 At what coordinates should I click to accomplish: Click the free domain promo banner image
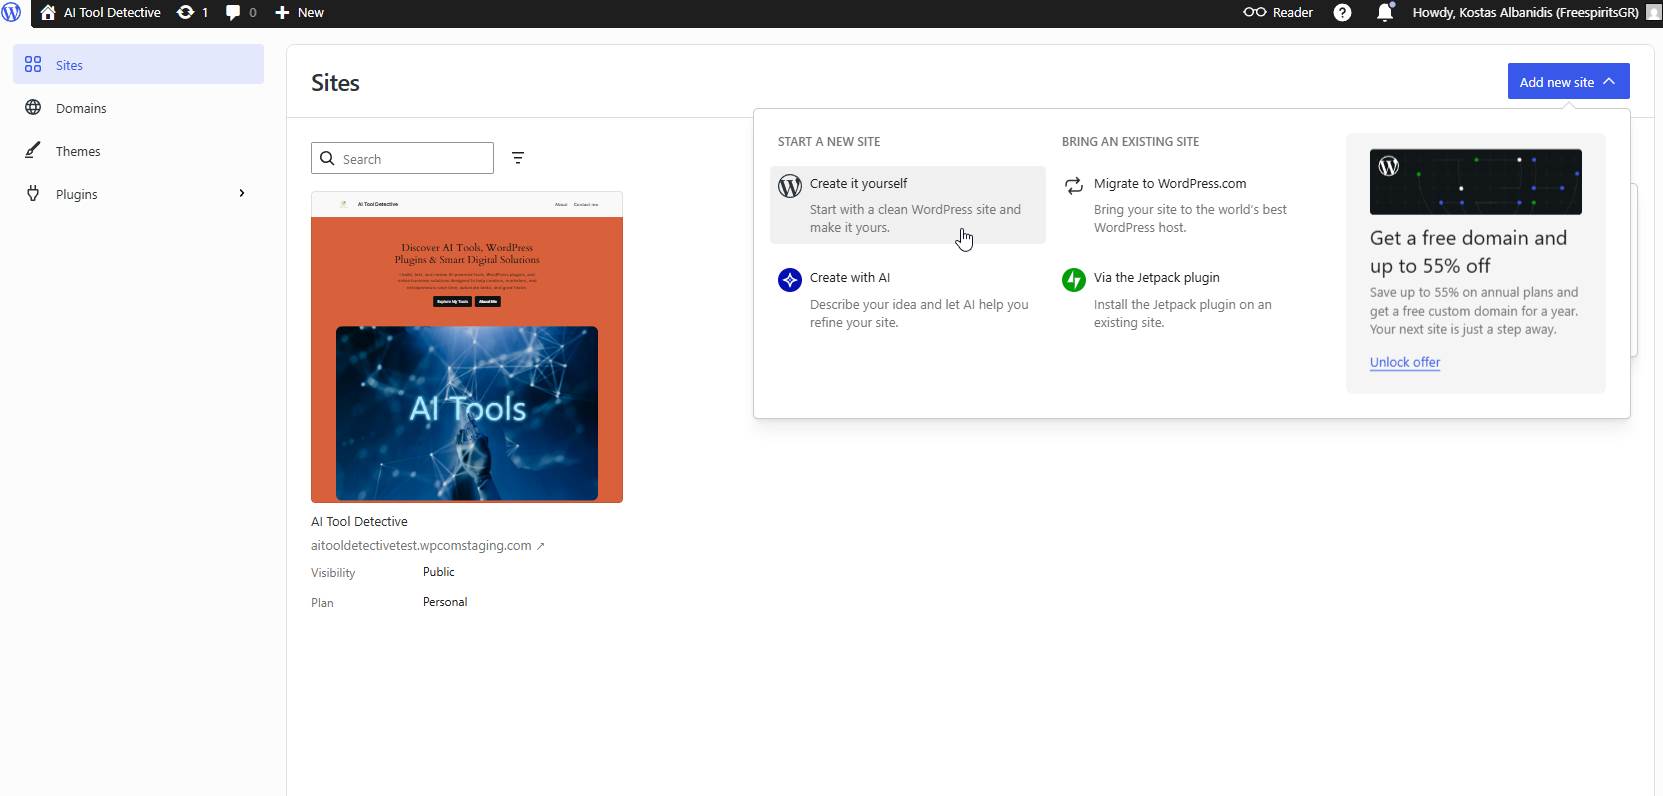click(x=1476, y=182)
